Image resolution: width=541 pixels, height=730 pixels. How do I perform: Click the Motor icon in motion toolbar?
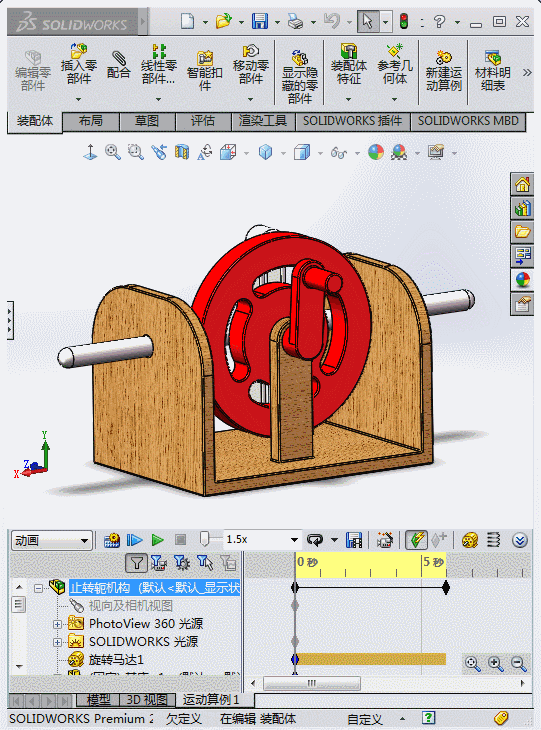470,540
